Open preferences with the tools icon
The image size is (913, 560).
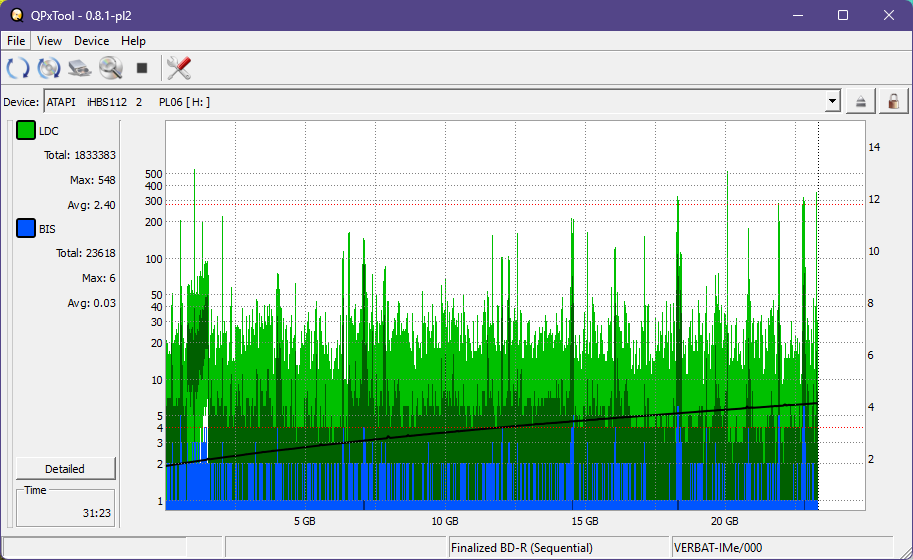pyautogui.click(x=179, y=68)
